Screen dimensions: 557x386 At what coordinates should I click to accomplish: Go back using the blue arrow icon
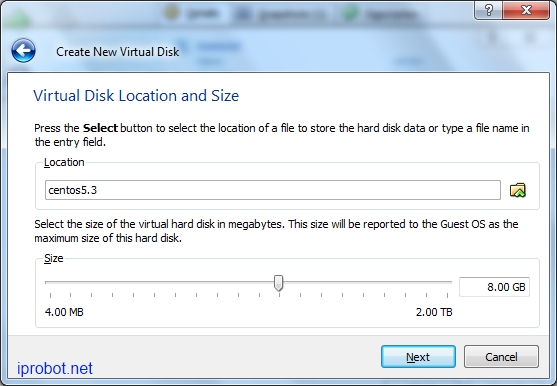point(23,51)
